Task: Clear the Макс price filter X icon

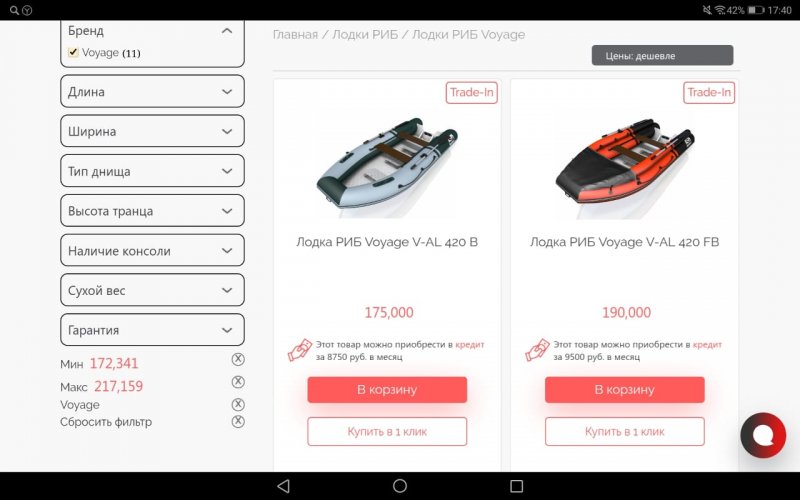Action: point(238,382)
